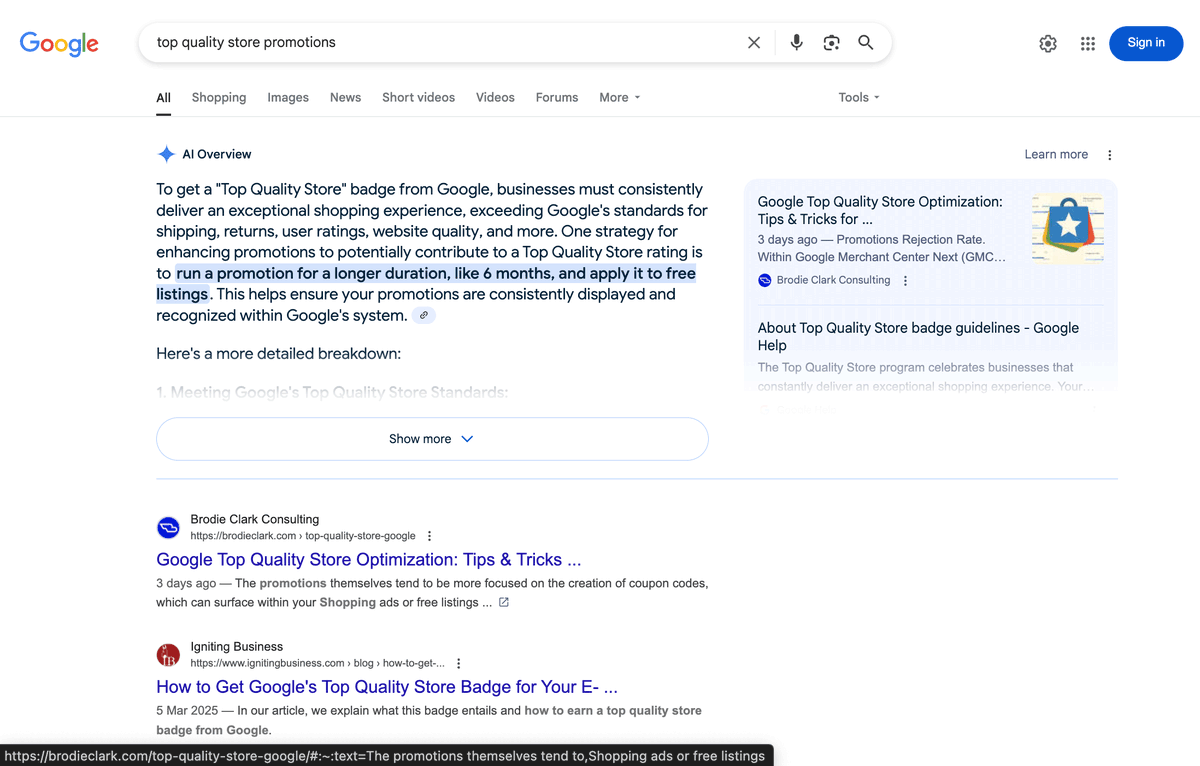This screenshot has width=1200, height=766.
Task: Click the shopping bag star thumbnail
Action: (x=1068, y=229)
